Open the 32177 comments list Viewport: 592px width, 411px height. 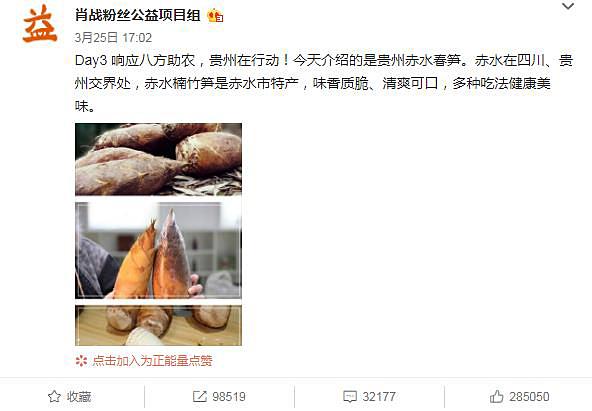click(379, 397)
